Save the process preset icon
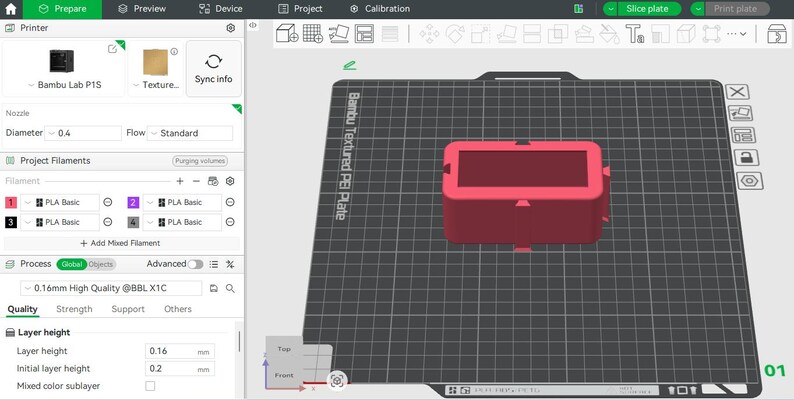Image resolution: width=794 pixels, height=400 pixels. [214, 288]
